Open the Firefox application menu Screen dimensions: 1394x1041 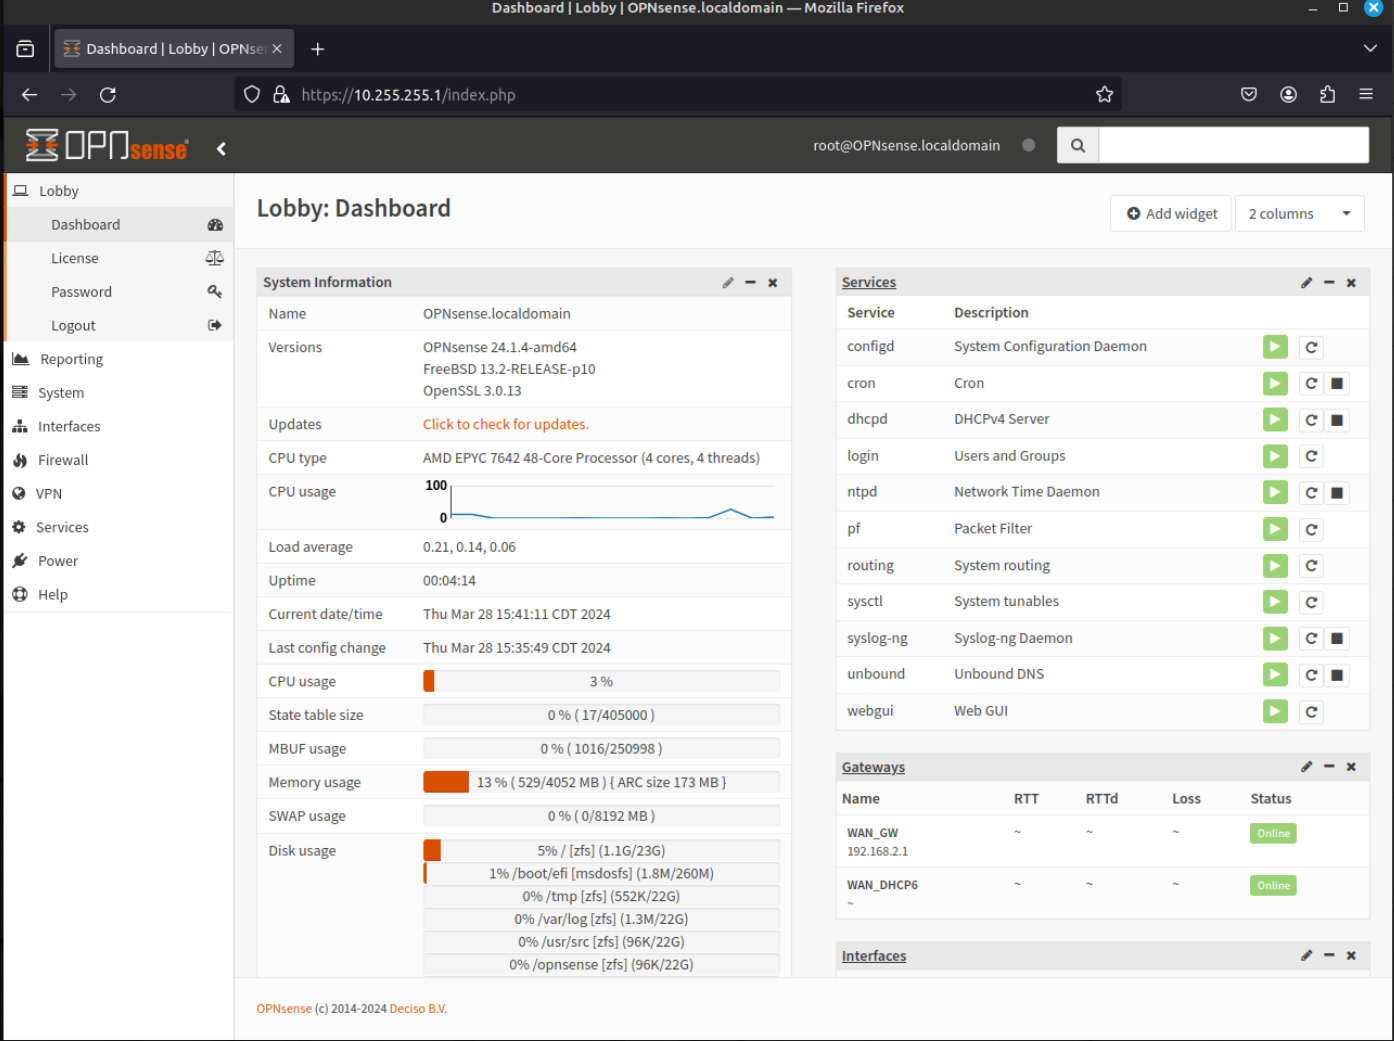click(x=1366, y=94)
